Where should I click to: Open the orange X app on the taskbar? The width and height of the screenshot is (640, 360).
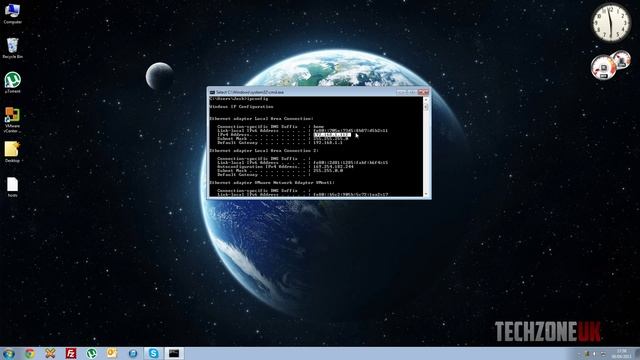point(50,353)
